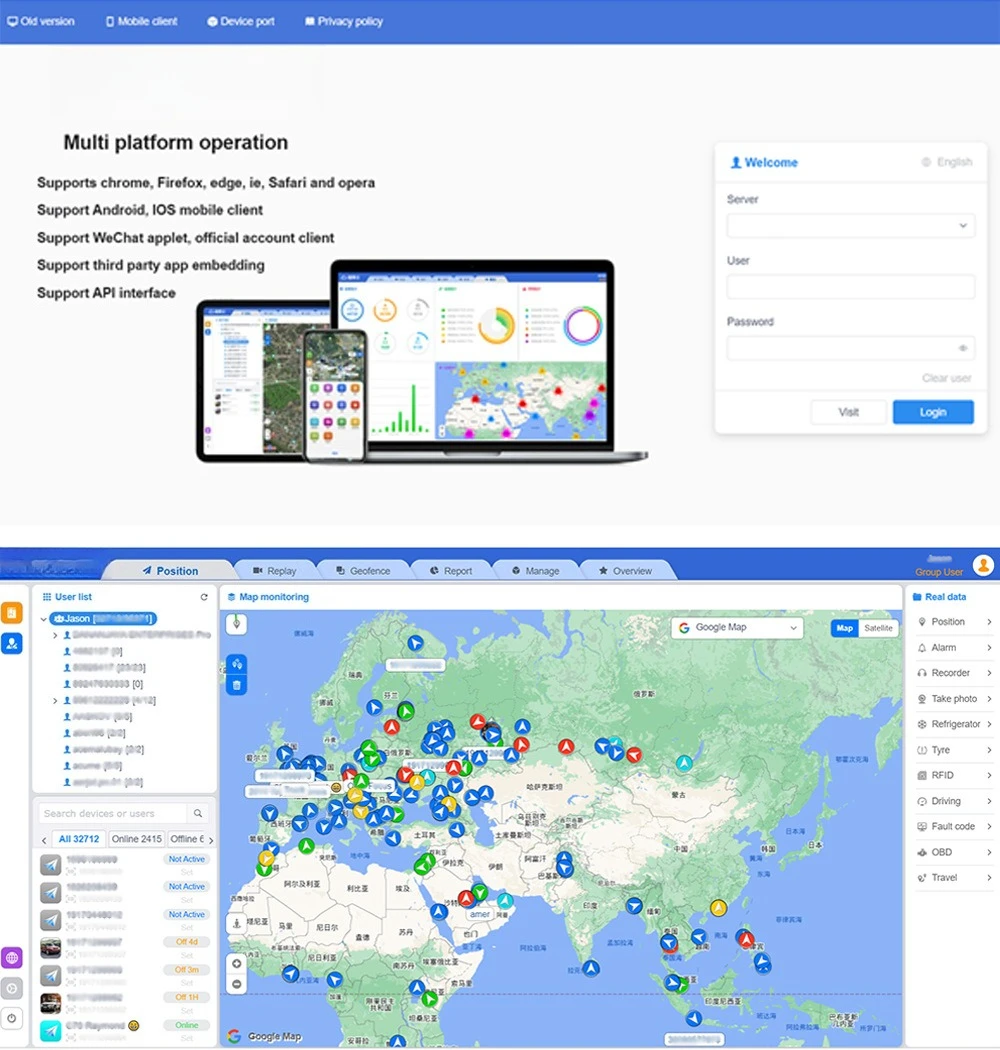
Task: Click the search magnifier icon for devices
Action: tap(198, 814)
